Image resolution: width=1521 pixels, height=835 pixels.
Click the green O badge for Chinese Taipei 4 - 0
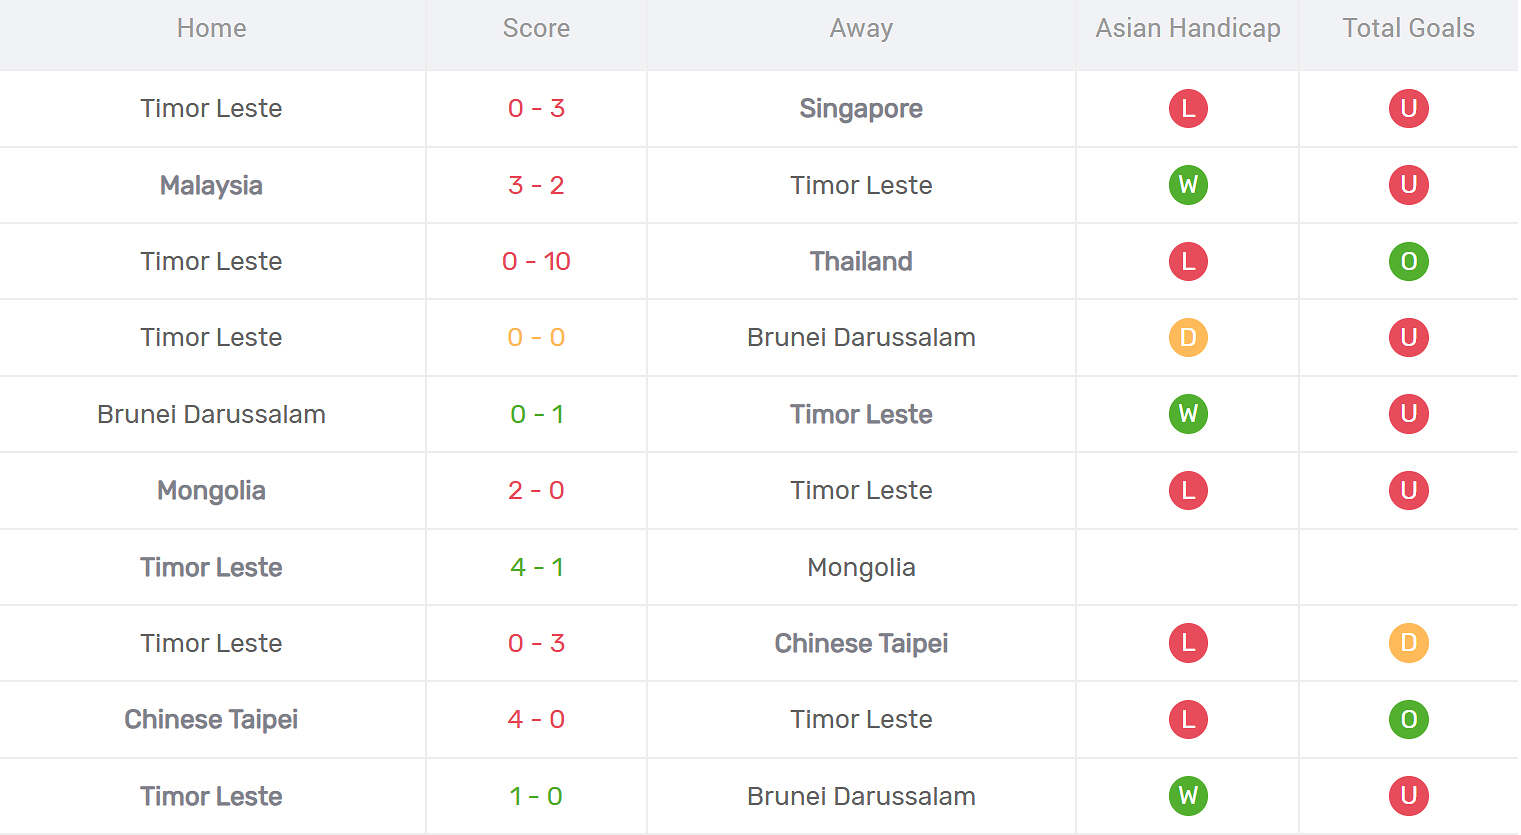pyautogui.click(x=1408, y=719)
